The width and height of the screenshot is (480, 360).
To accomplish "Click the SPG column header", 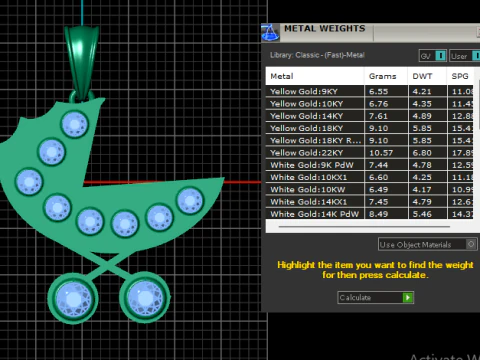I will click(x=460, y=76).
